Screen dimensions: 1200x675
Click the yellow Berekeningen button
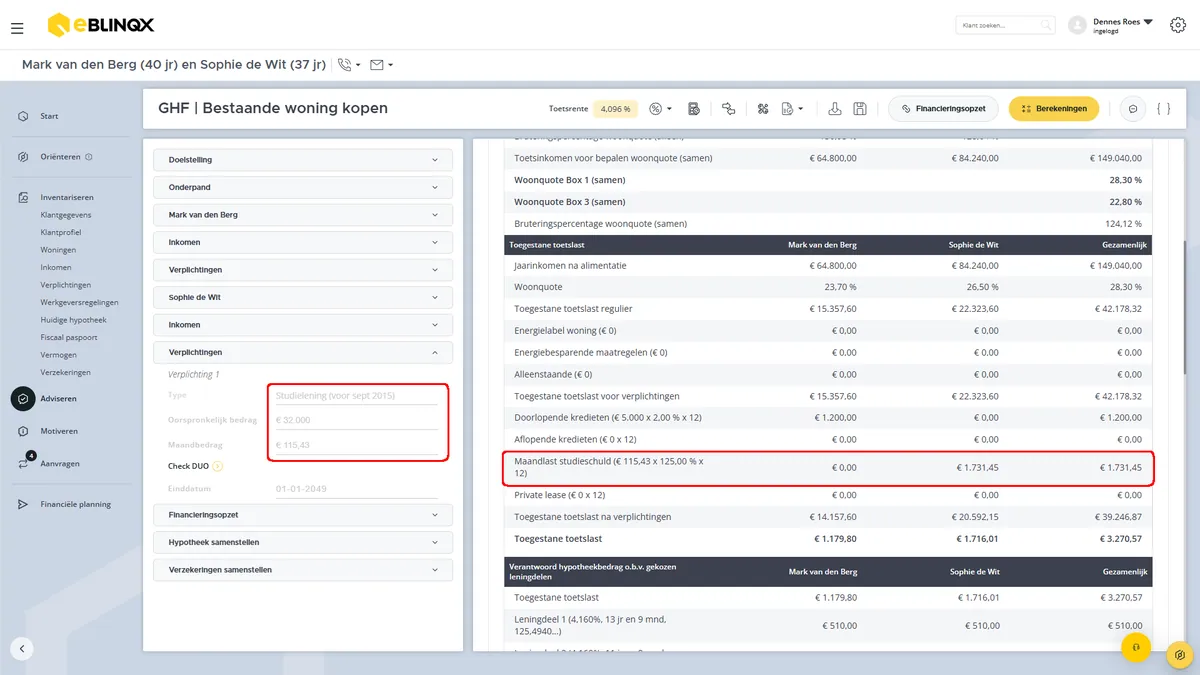[x=1054, y=109]
